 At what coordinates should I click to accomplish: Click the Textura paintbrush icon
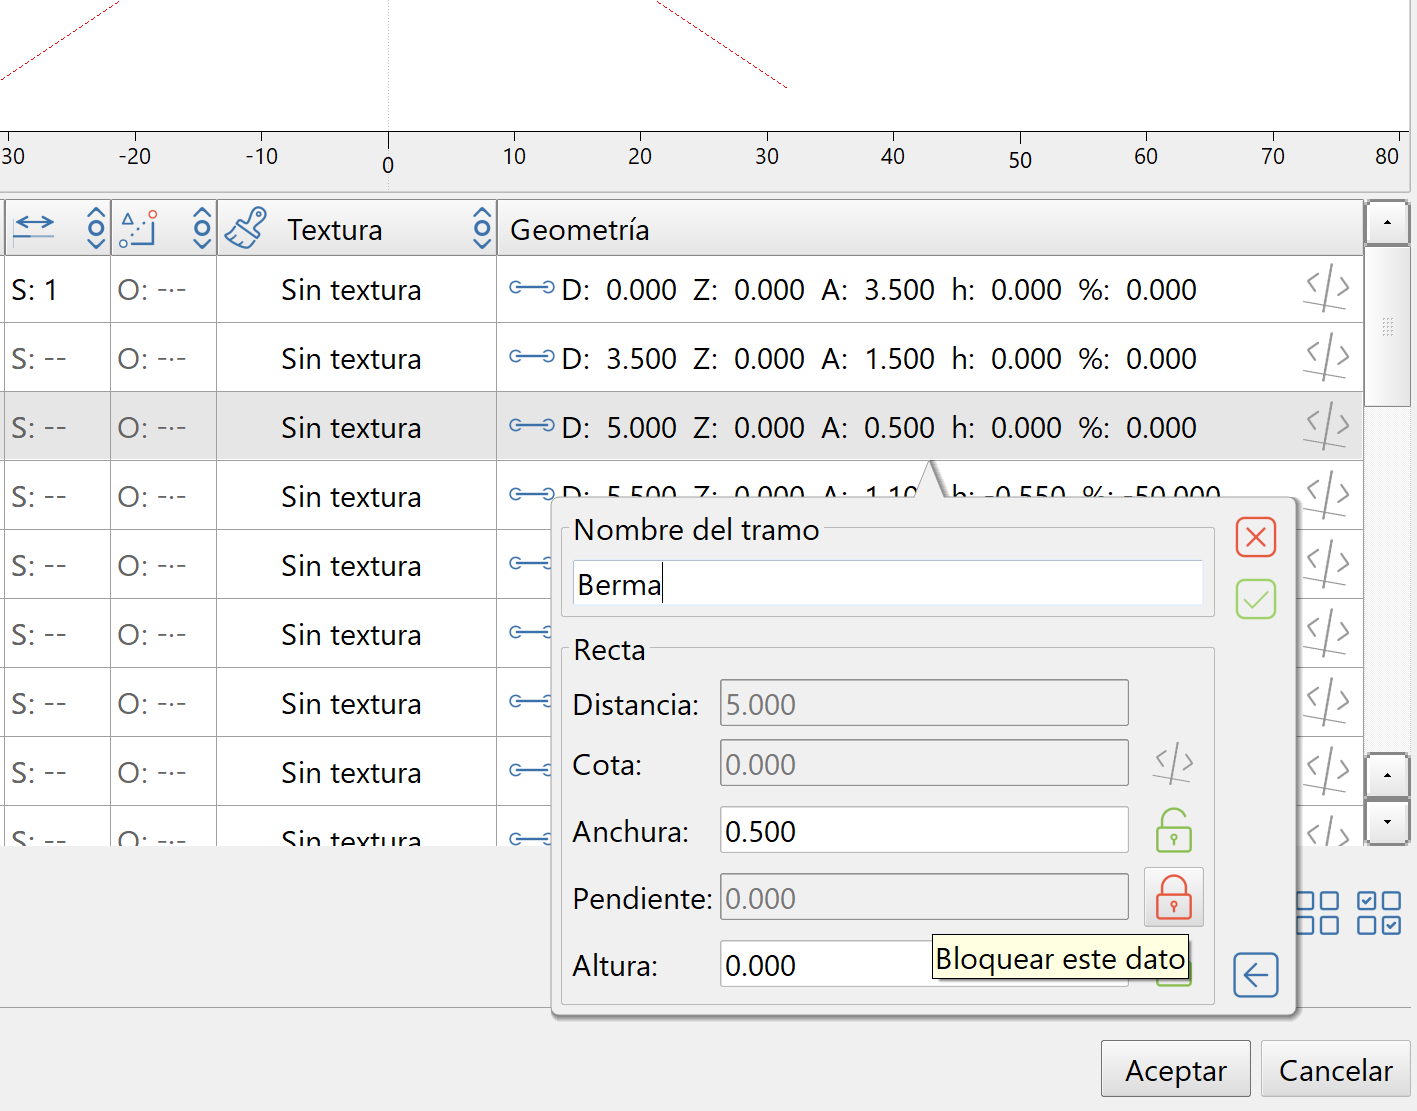click(246, 228)
